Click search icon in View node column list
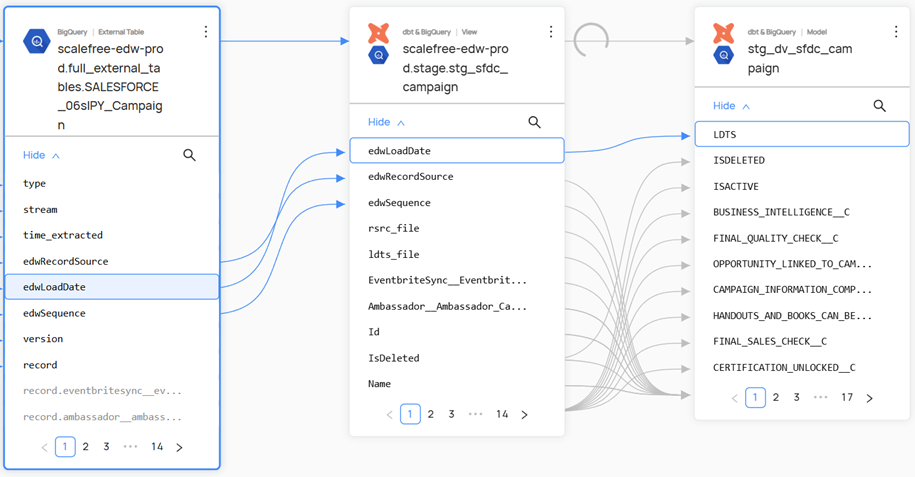Image resolution: width=915 pixels, height=477 pixels. pyautogui.click(x=534, y=122)
